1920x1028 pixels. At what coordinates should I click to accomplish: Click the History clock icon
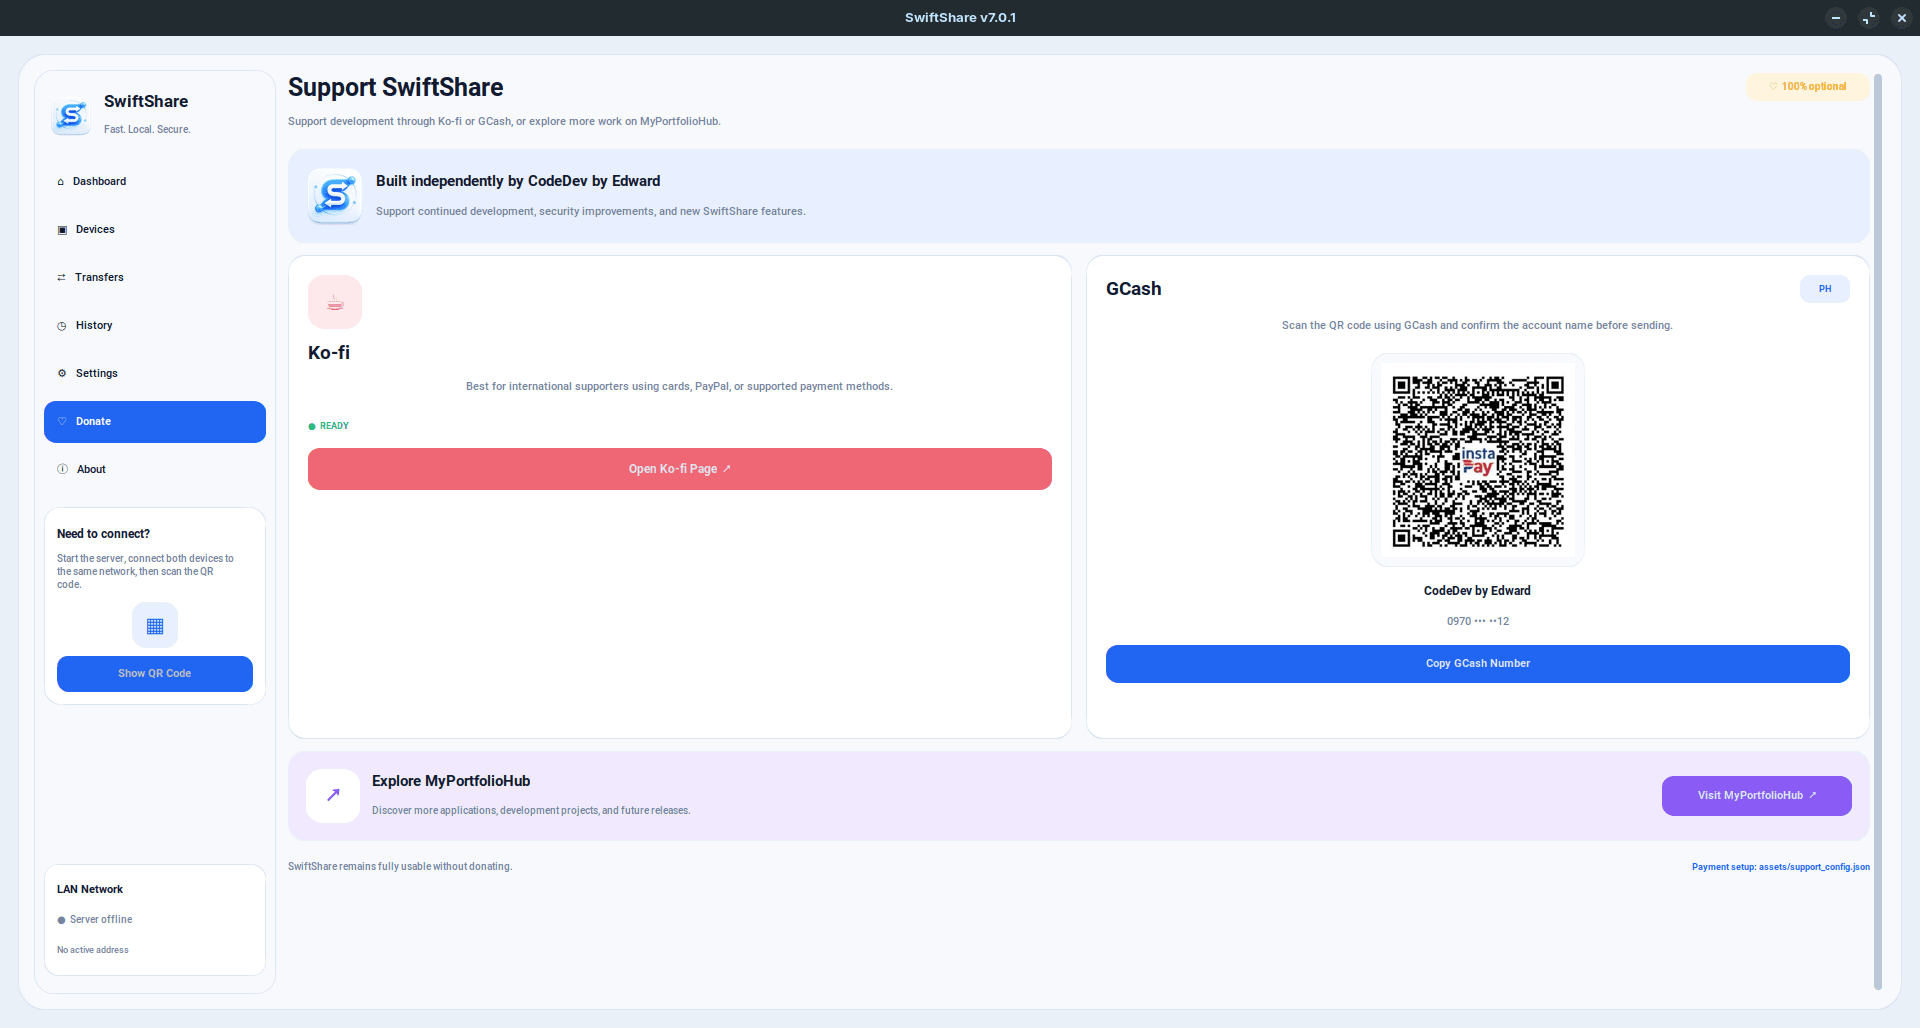tap(62, 326)
